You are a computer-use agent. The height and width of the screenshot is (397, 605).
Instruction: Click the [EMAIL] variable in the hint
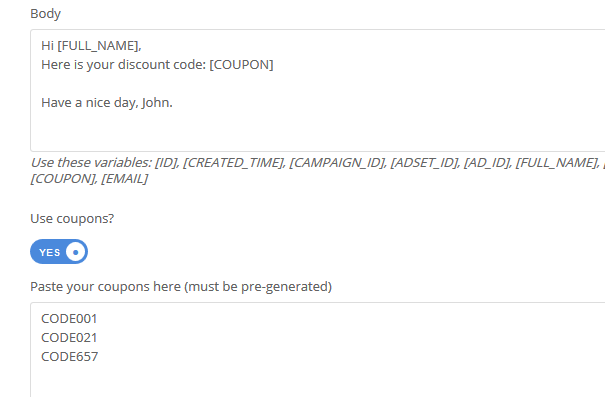click(124, 179)
